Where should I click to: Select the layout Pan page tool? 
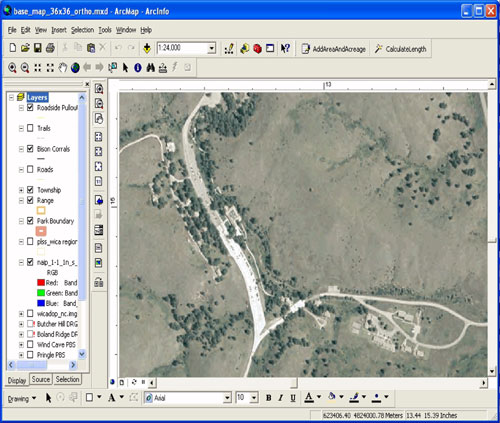(x=99, y=119)
